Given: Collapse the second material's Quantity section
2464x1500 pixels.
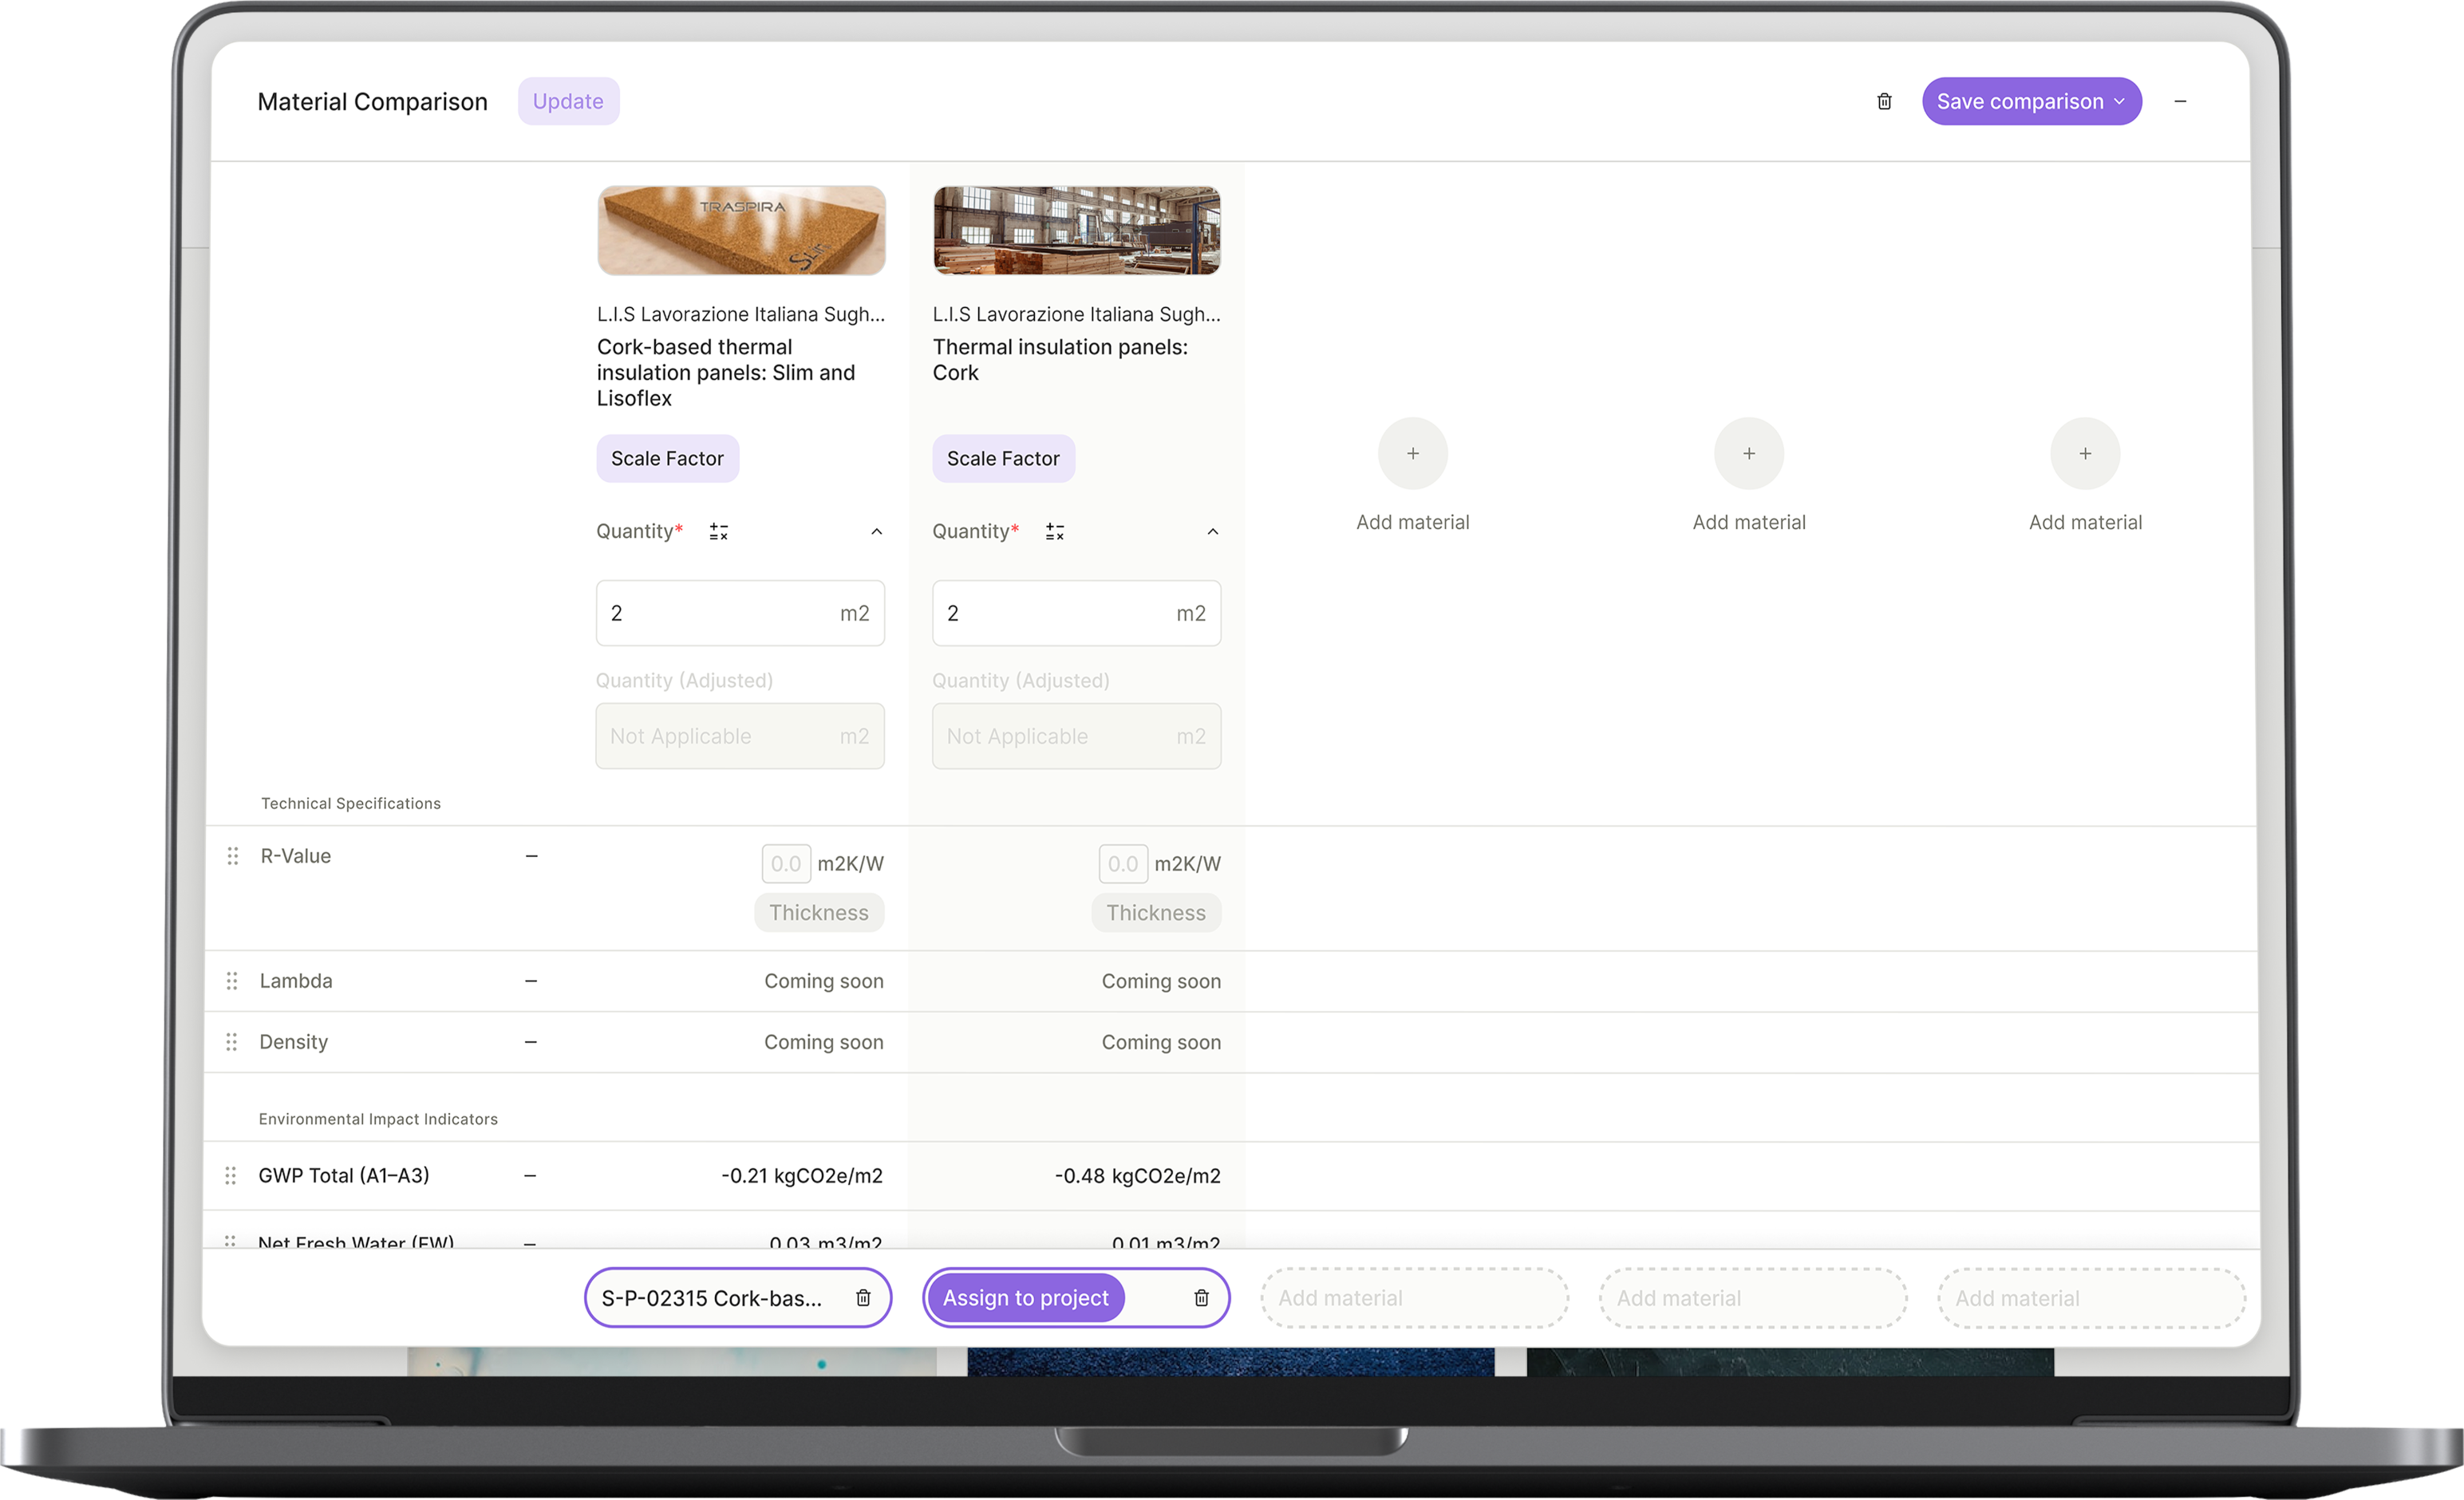Looking at the screenshot, I should (x=1212, y=531).
